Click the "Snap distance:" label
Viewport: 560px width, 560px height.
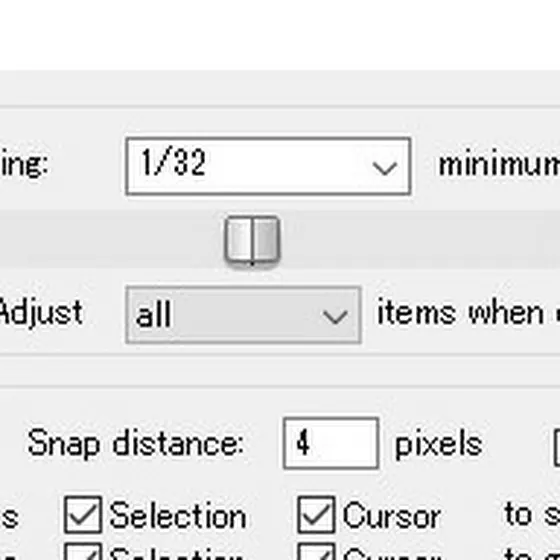136,443
